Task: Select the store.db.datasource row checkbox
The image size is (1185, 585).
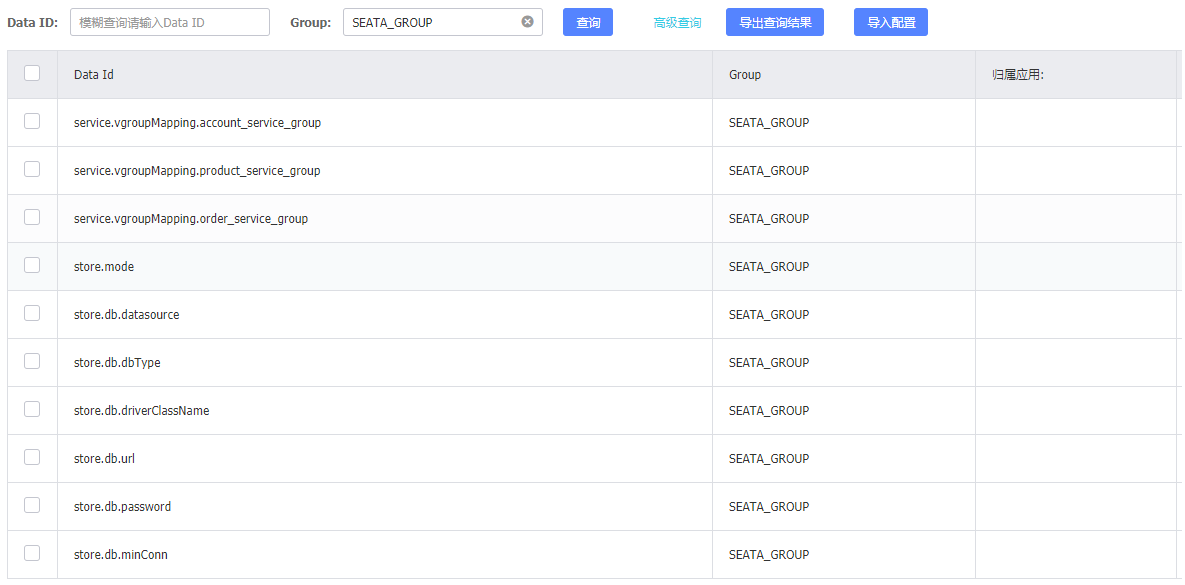Action: click(x=32, y=313)
